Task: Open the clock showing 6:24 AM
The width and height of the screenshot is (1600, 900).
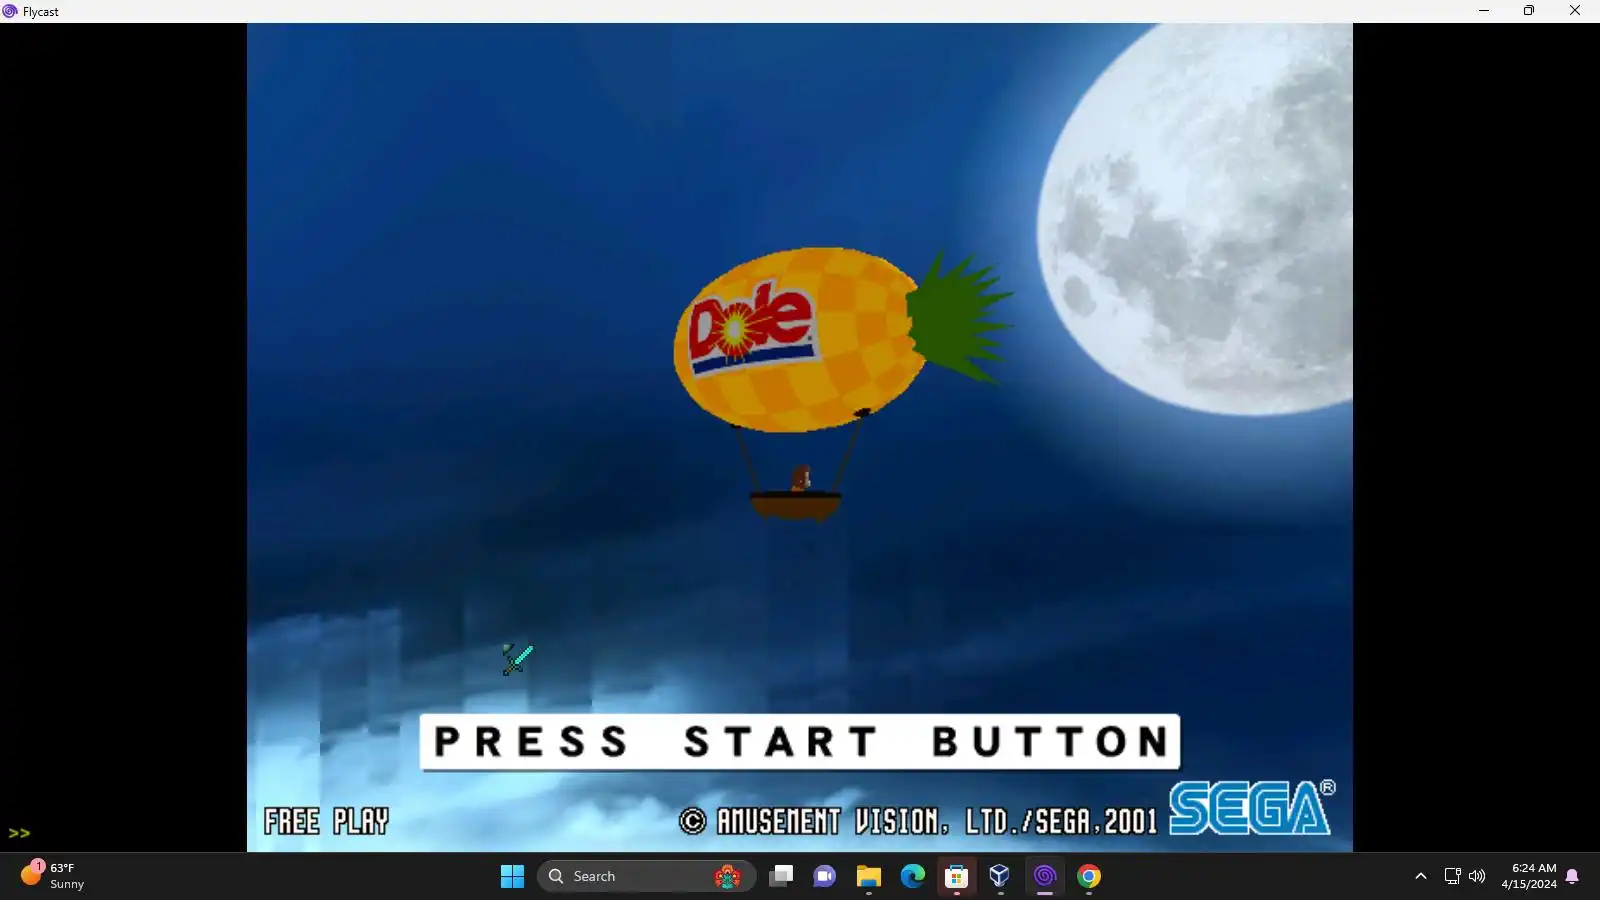Action: click(1529, 876)
